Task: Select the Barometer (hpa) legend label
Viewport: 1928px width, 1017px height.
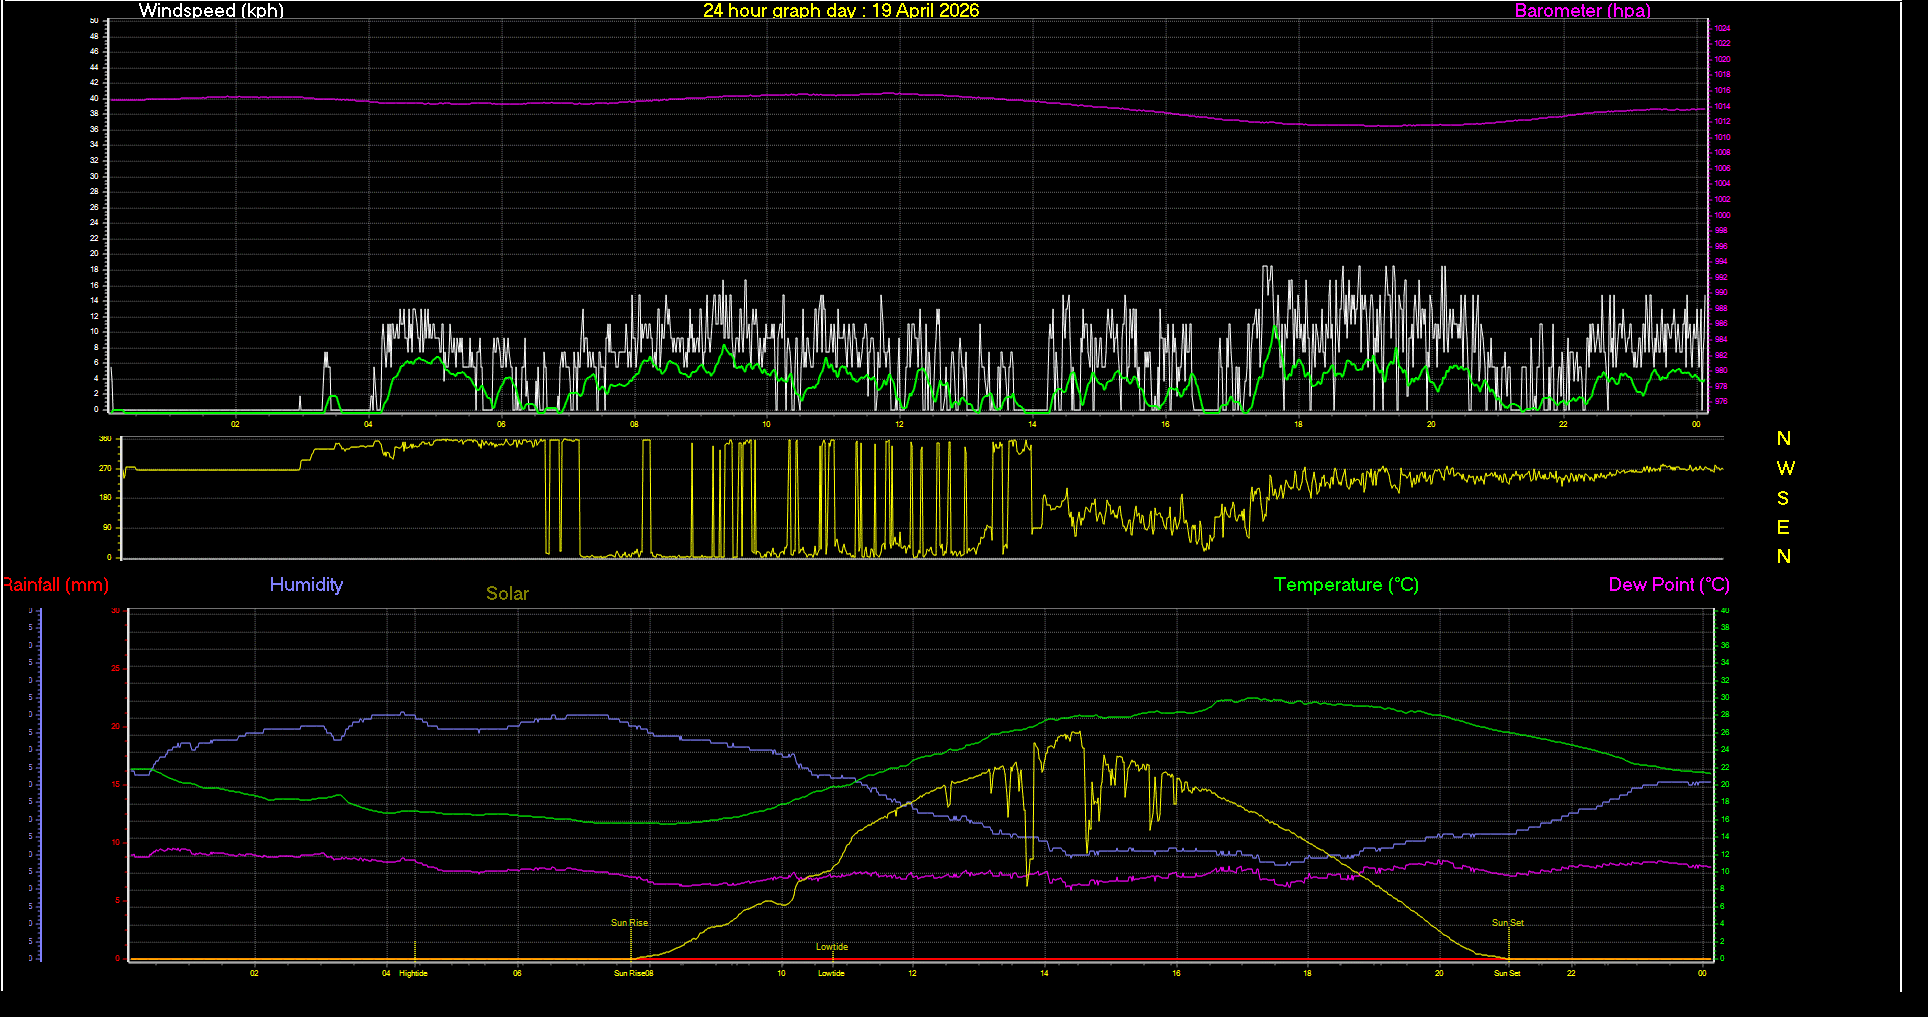Action: (x=1581, y=11)
